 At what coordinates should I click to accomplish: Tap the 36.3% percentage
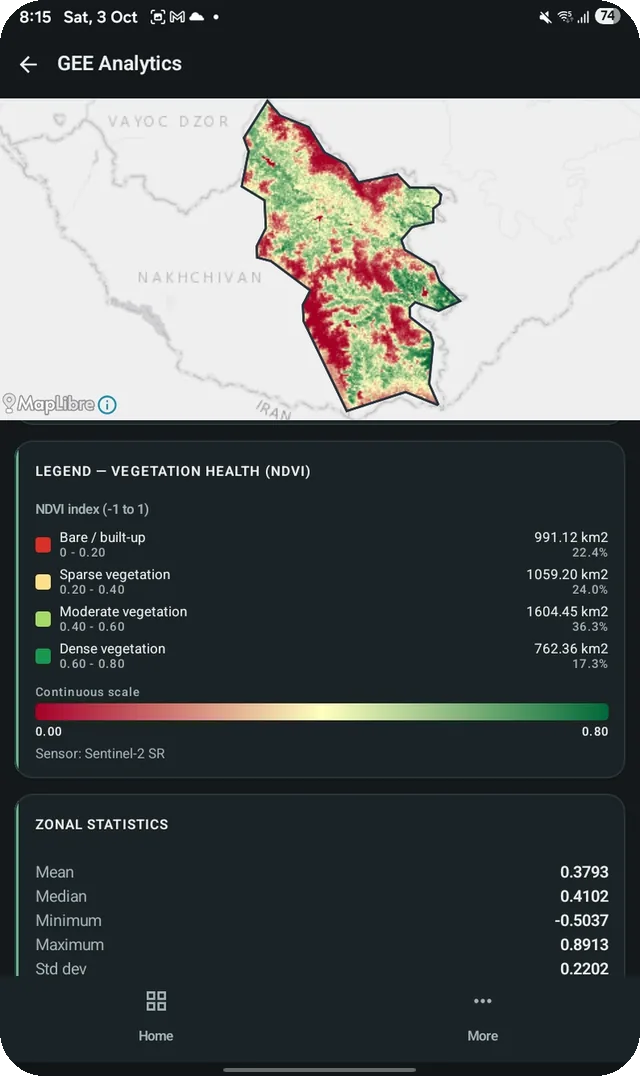pyautogui.click(x=590, y=627)
